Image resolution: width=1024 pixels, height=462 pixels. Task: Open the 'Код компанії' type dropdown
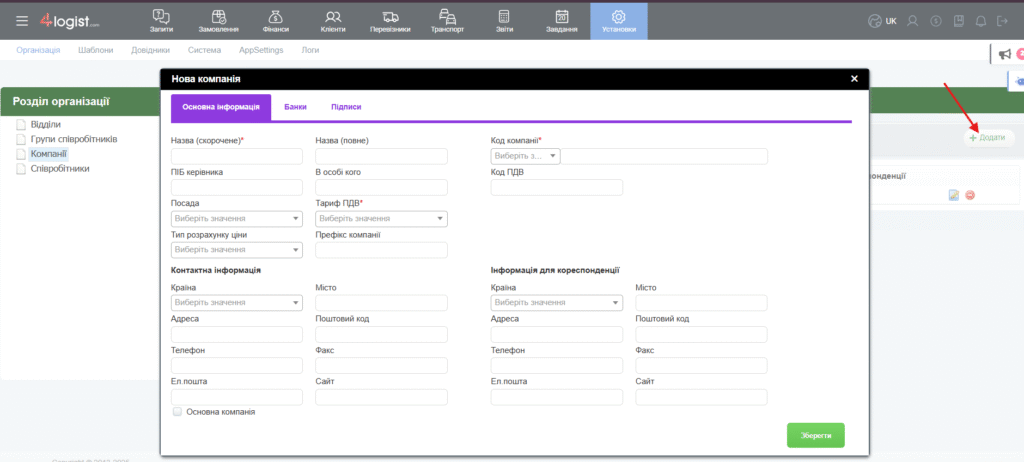pyautogui.click(x=525, y=156)
